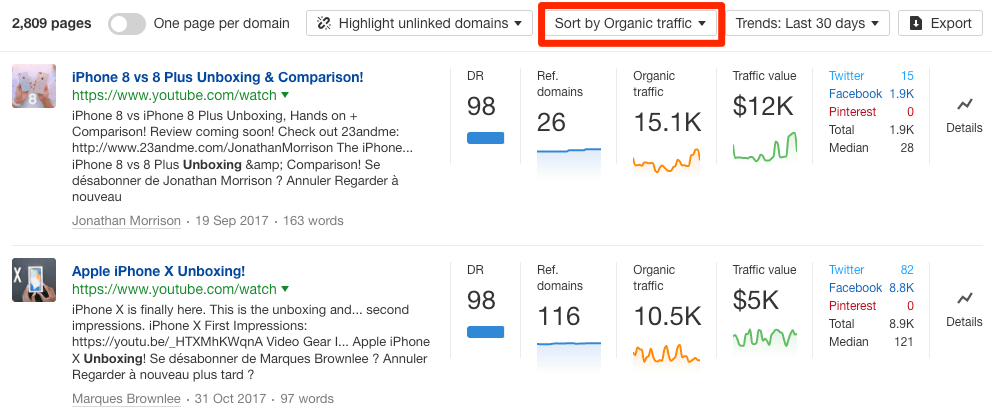The width and height of the screenshot is (992, 416).
Task: Click the iPhone 8 video thumbnail
Action: (x=34, y=86)
